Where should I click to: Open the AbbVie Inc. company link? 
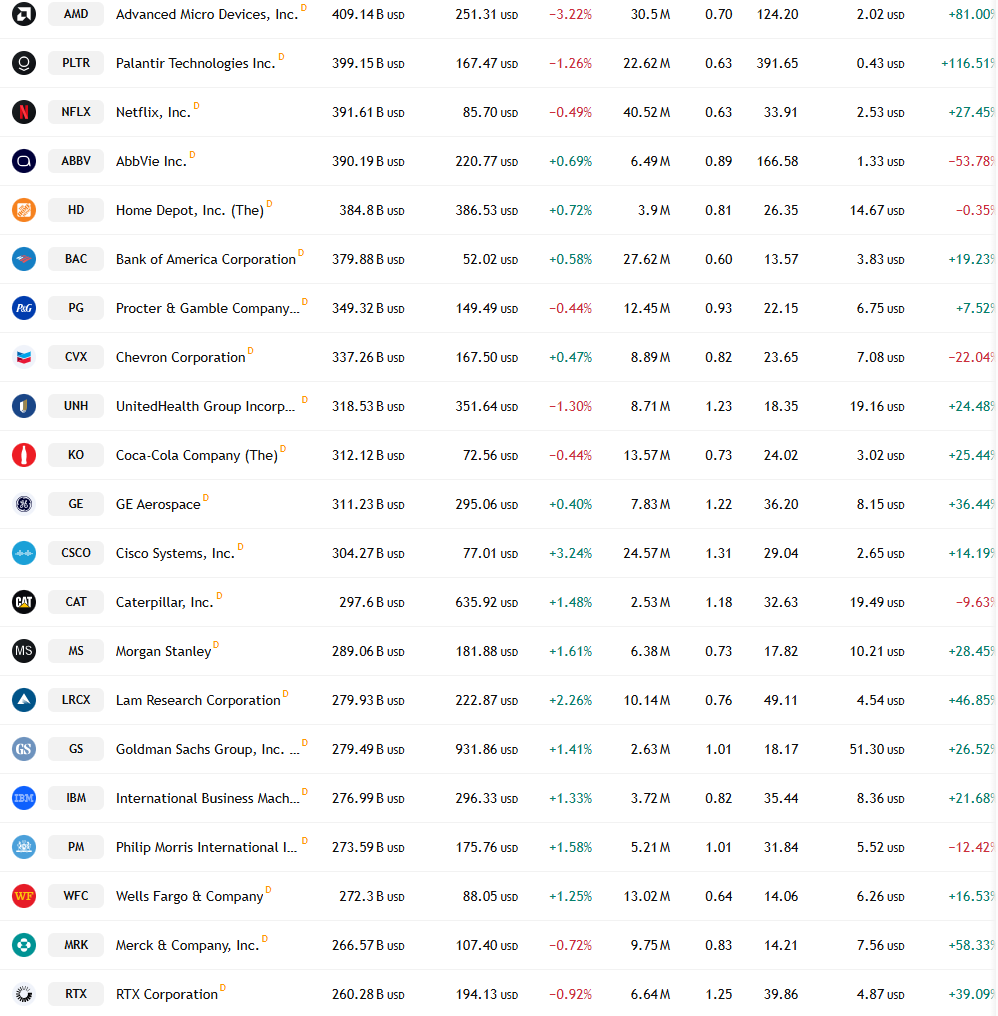pyautogui.click(x=151, y=161)
